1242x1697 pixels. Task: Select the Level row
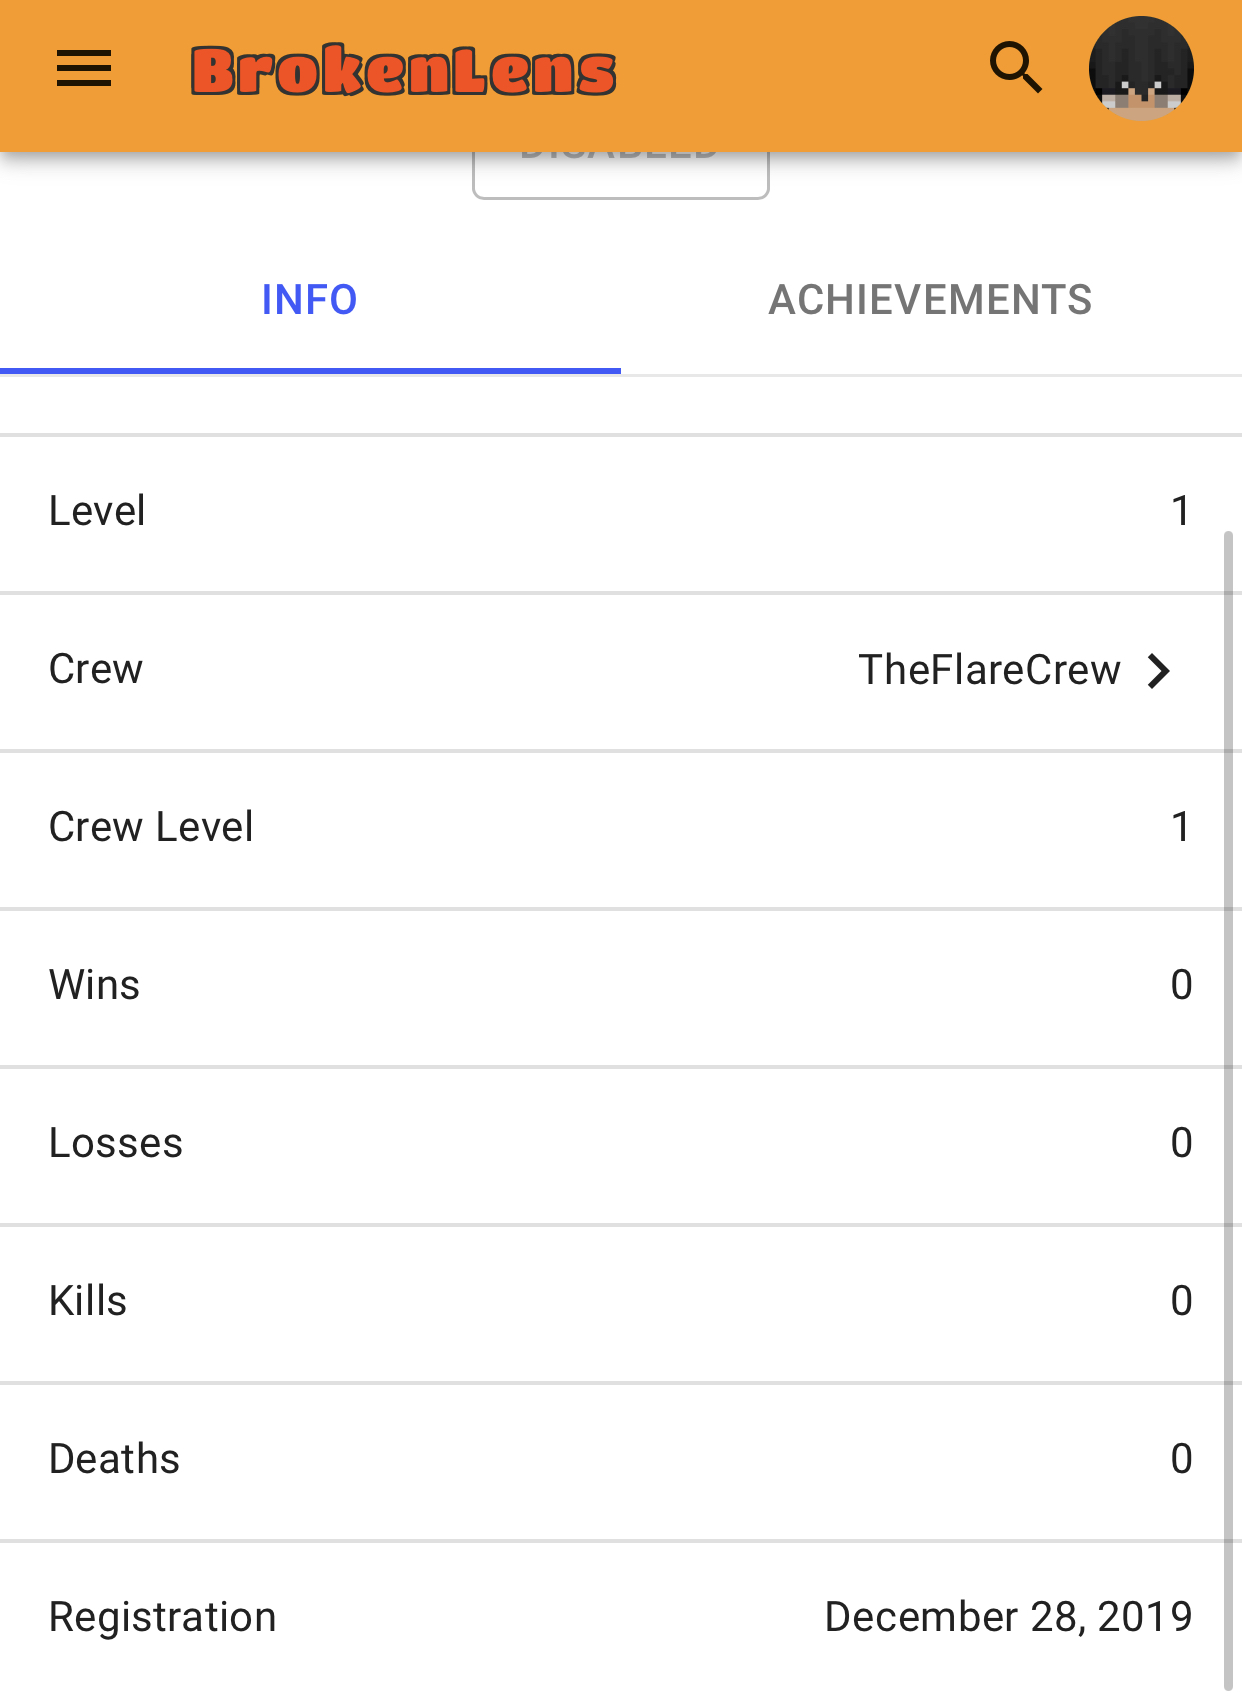pyautogui.click(x=621, y=513)
